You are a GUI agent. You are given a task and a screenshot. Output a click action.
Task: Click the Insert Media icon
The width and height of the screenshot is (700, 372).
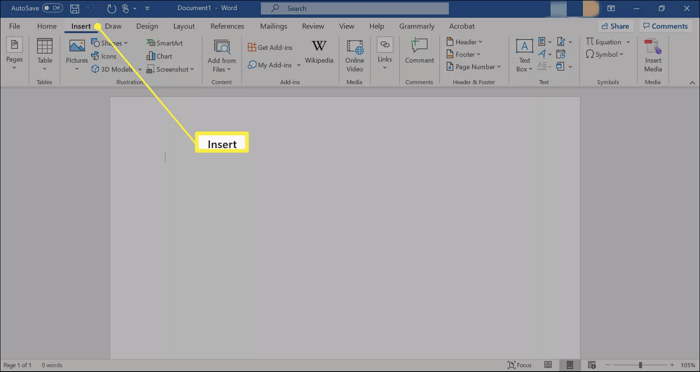point(653,55)
